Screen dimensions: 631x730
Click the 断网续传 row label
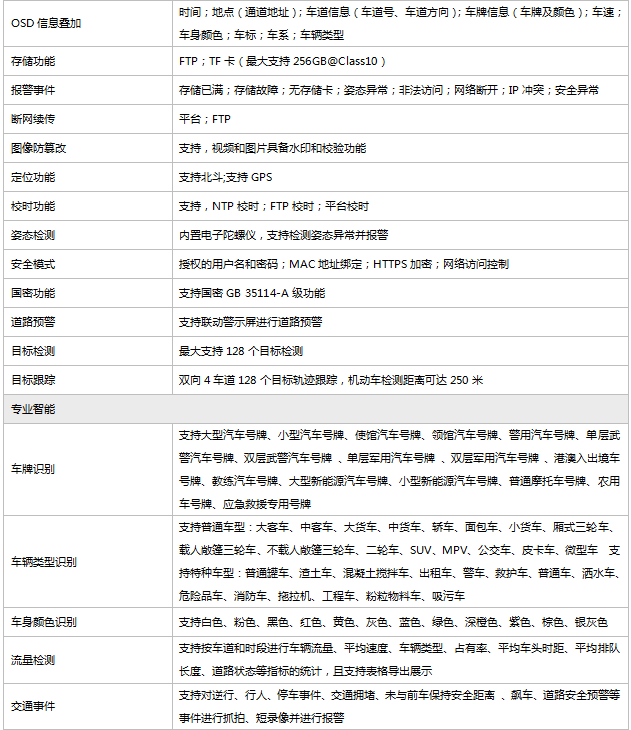[32, 119]
